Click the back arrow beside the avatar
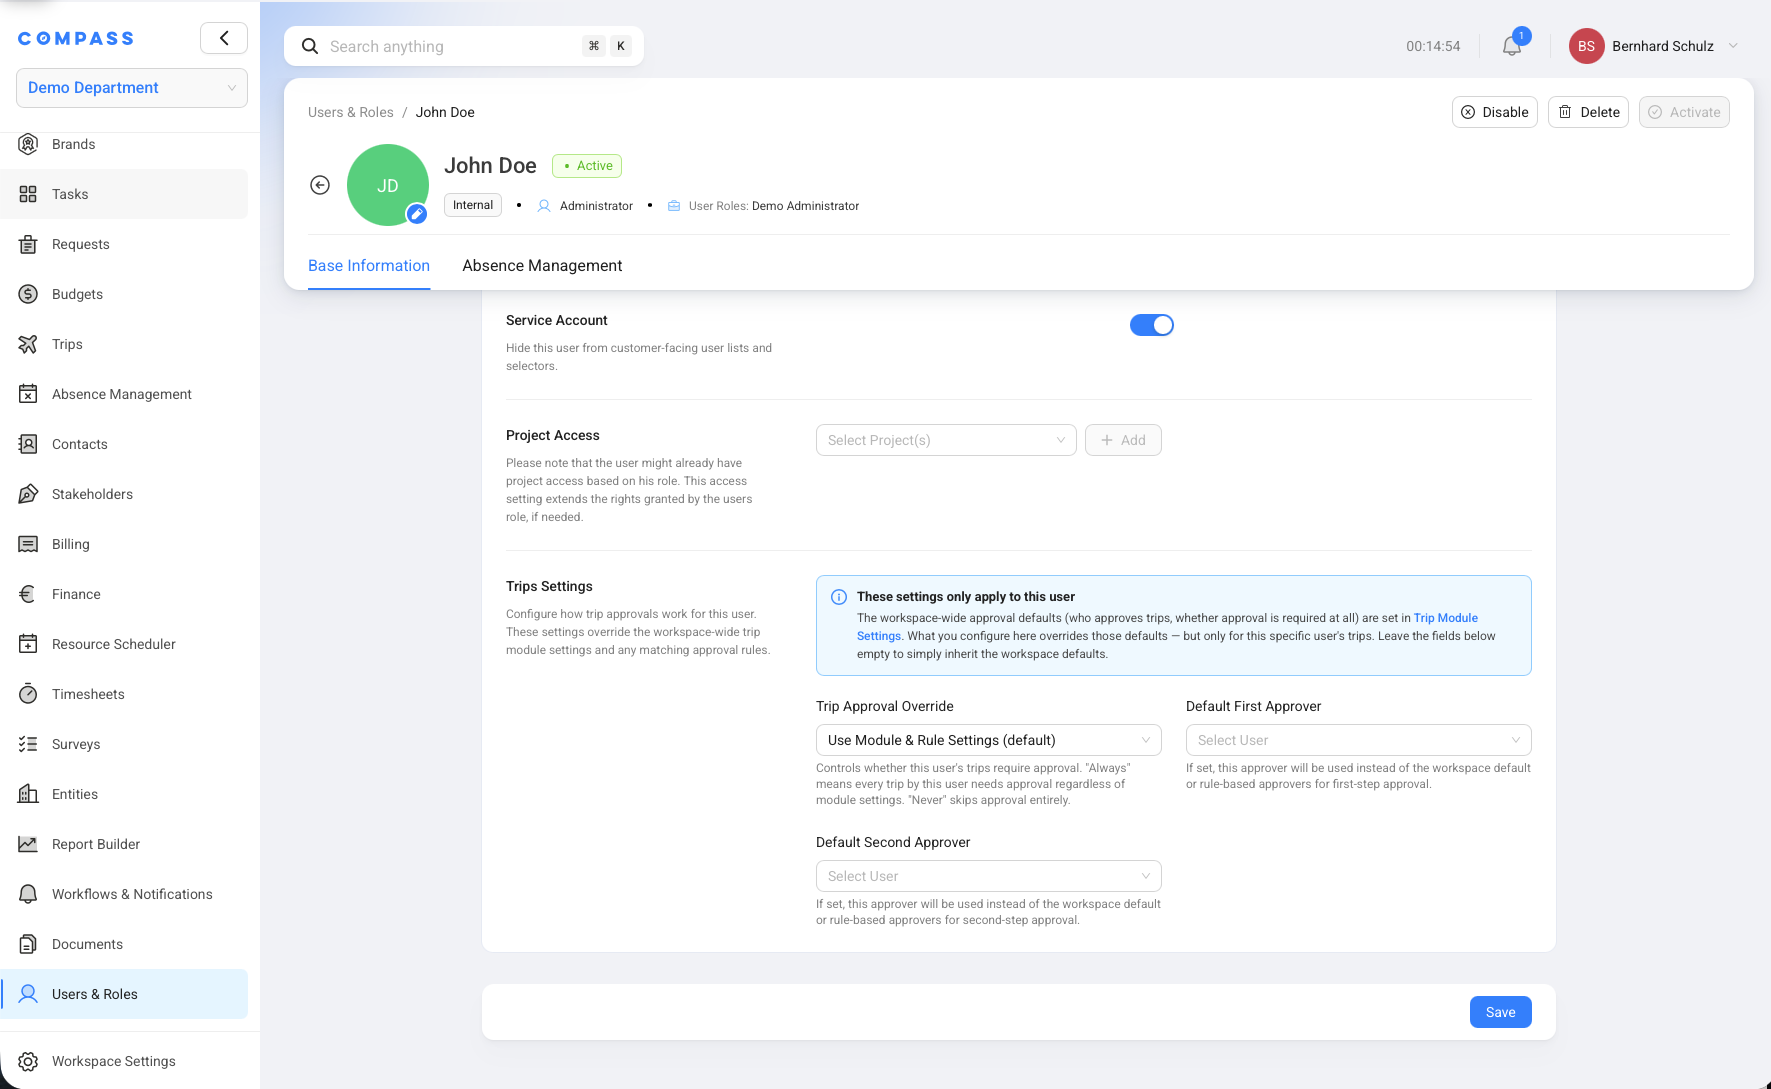The height and width of the screenshot is (1089, 1771). 320,185
